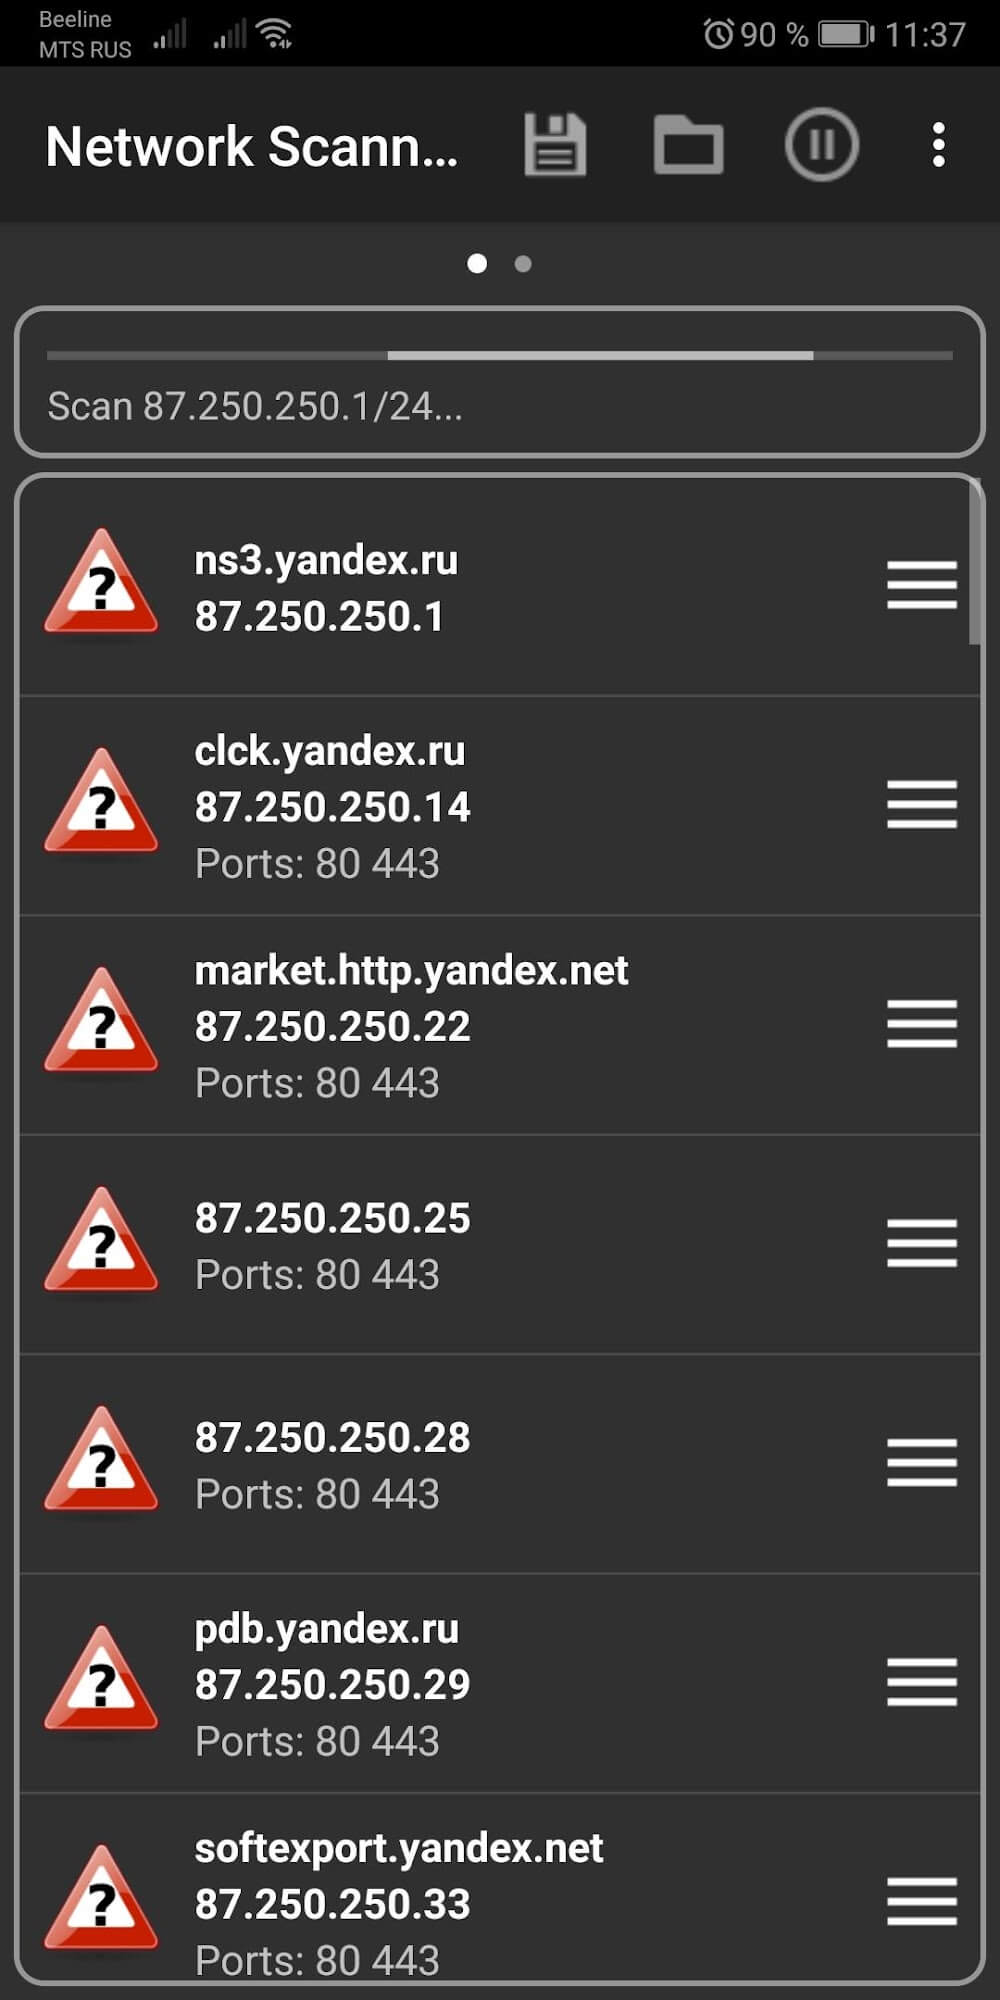The width and height of the screenshot is (1000, 2000).
Task: Click the results list scrollbar
Action: click(975, 565)
